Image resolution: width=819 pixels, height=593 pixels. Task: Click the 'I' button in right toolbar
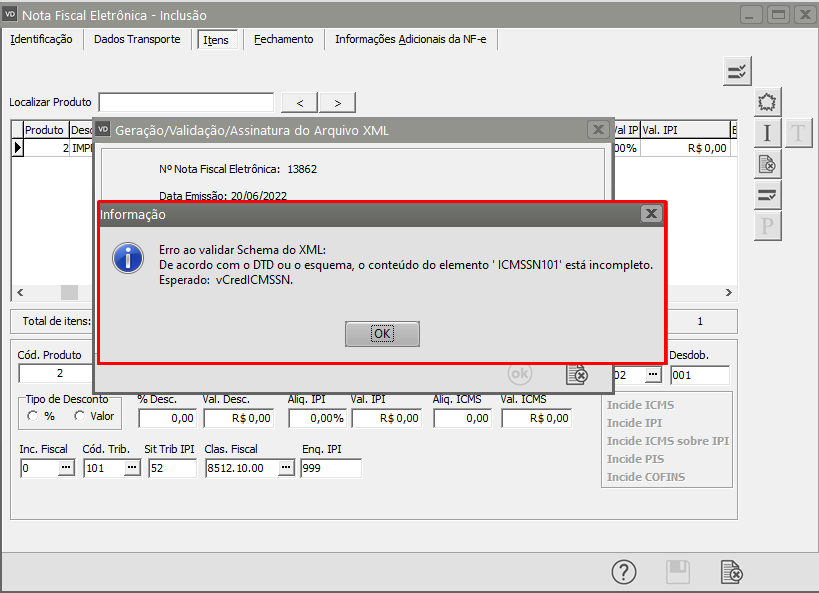tap(767, 133)
